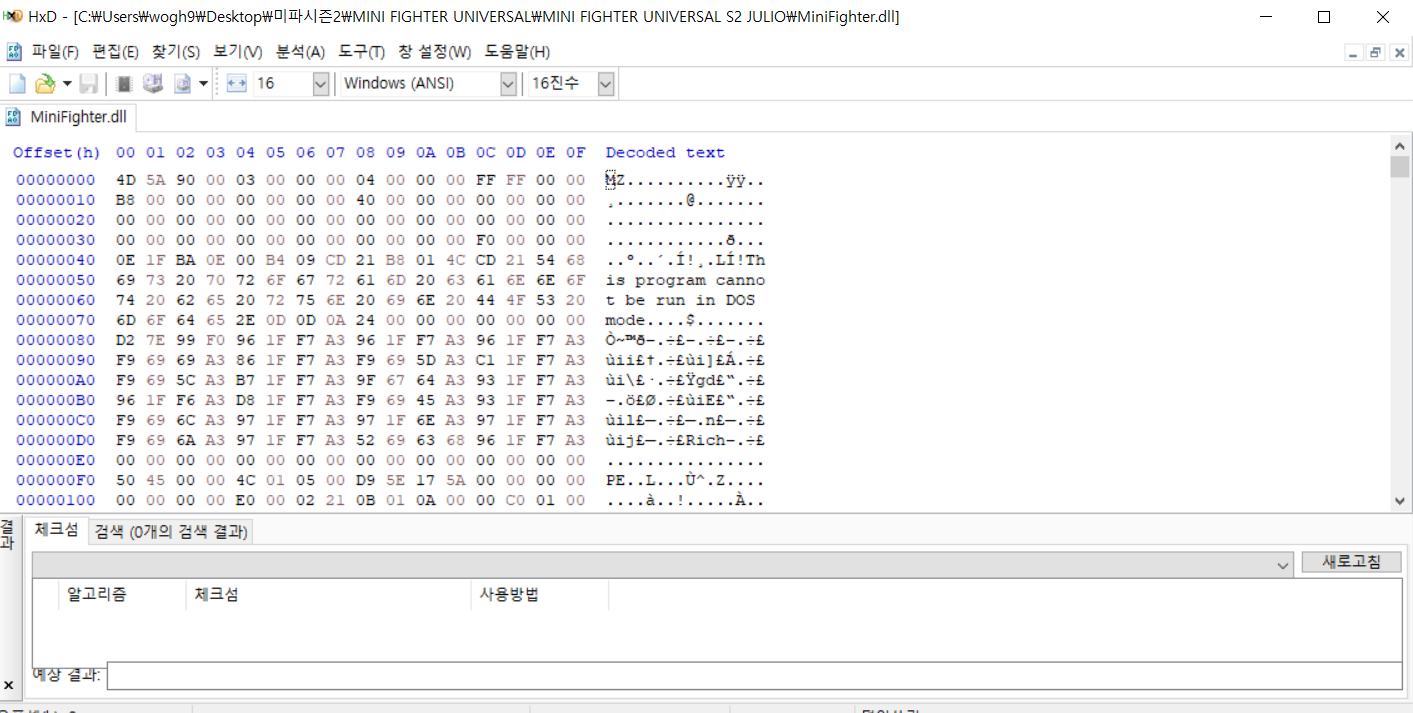
Task: Click offset label 00000040
Action: [56, 260]
